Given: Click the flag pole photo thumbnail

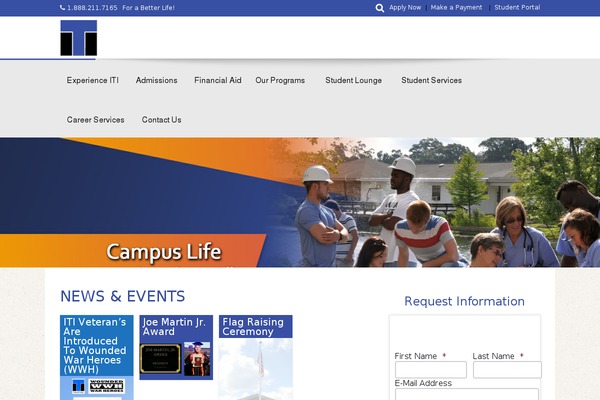Looking at the screenshot, I should [256, 369].
